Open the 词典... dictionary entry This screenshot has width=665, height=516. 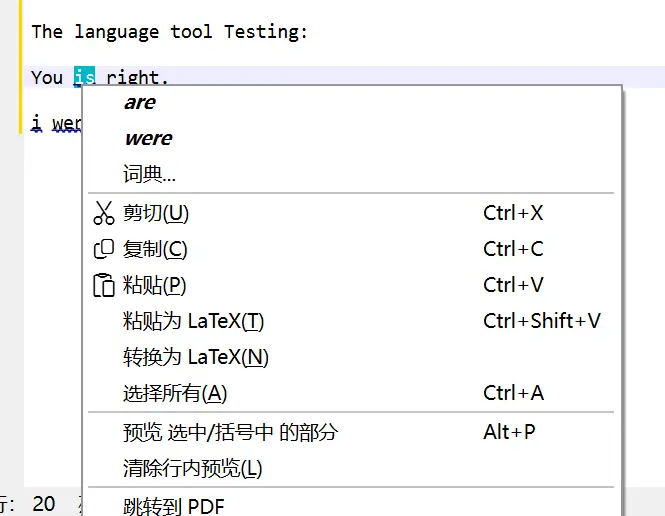tap(149, 175)
